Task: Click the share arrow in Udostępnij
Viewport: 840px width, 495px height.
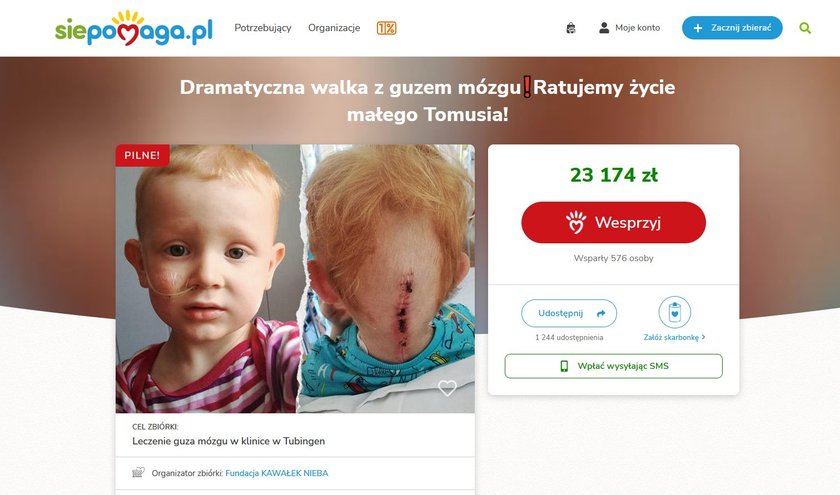Action: [x=601, y=313]
